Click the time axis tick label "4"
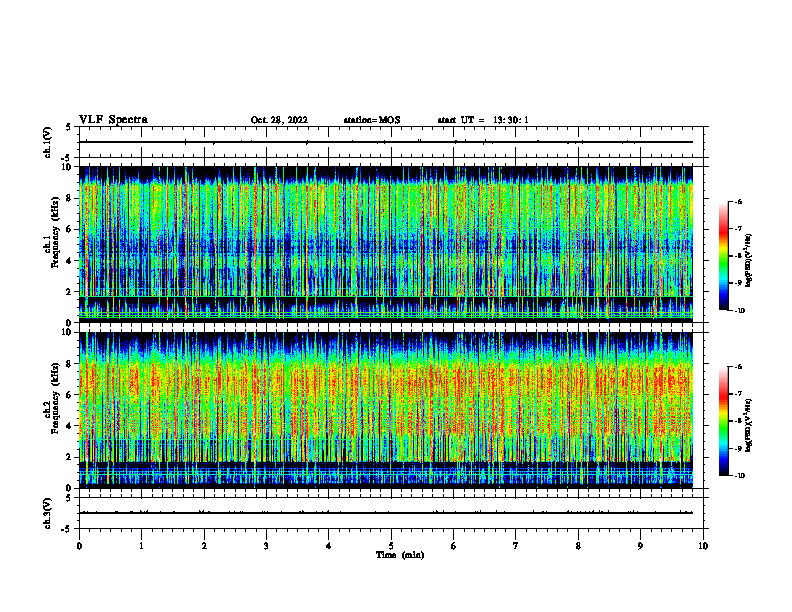 pos(329,546)
